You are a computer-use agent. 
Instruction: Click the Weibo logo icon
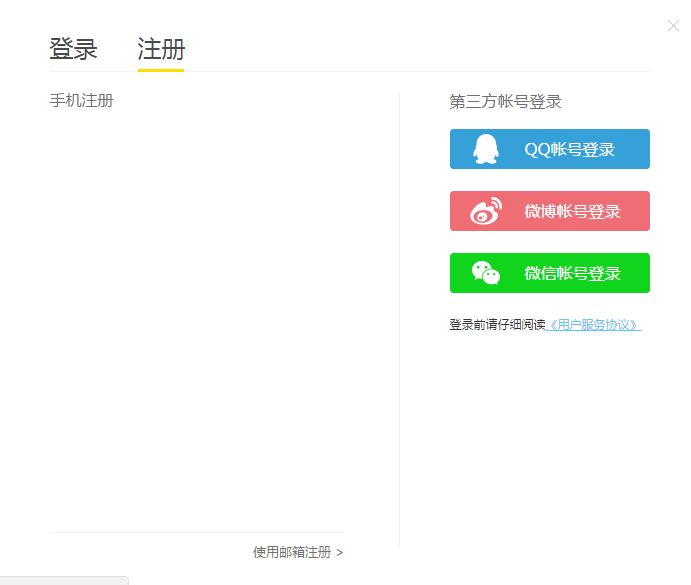coord(486,211)
